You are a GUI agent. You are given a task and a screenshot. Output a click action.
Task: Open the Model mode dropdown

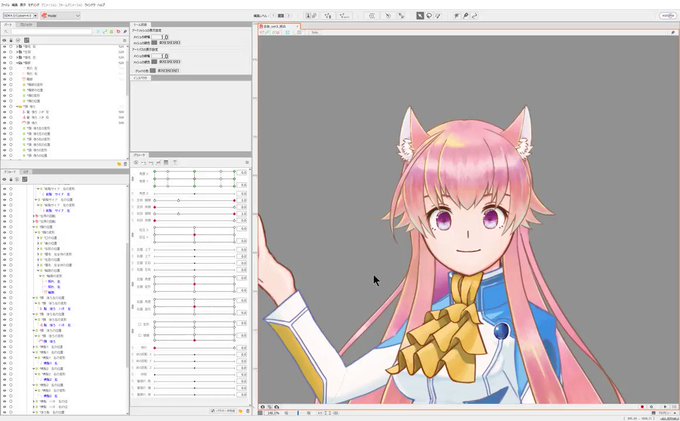coord(61,16)
